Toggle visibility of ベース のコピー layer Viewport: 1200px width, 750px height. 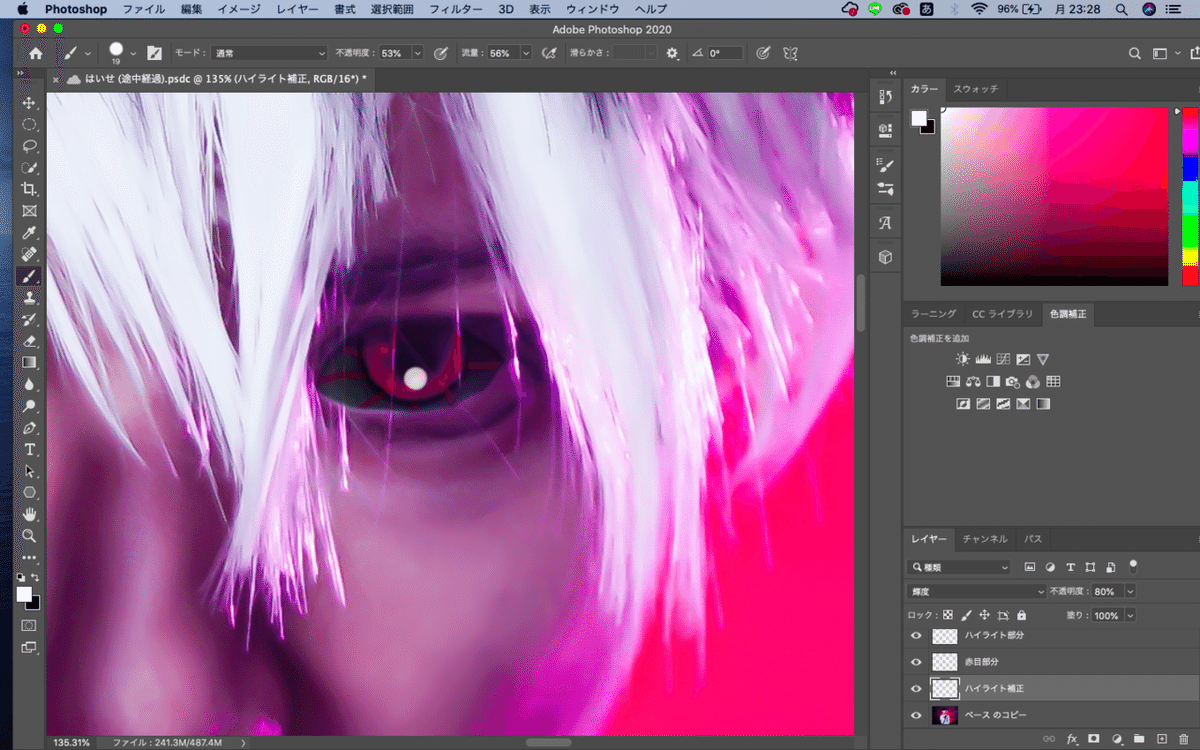click(916, 715)
